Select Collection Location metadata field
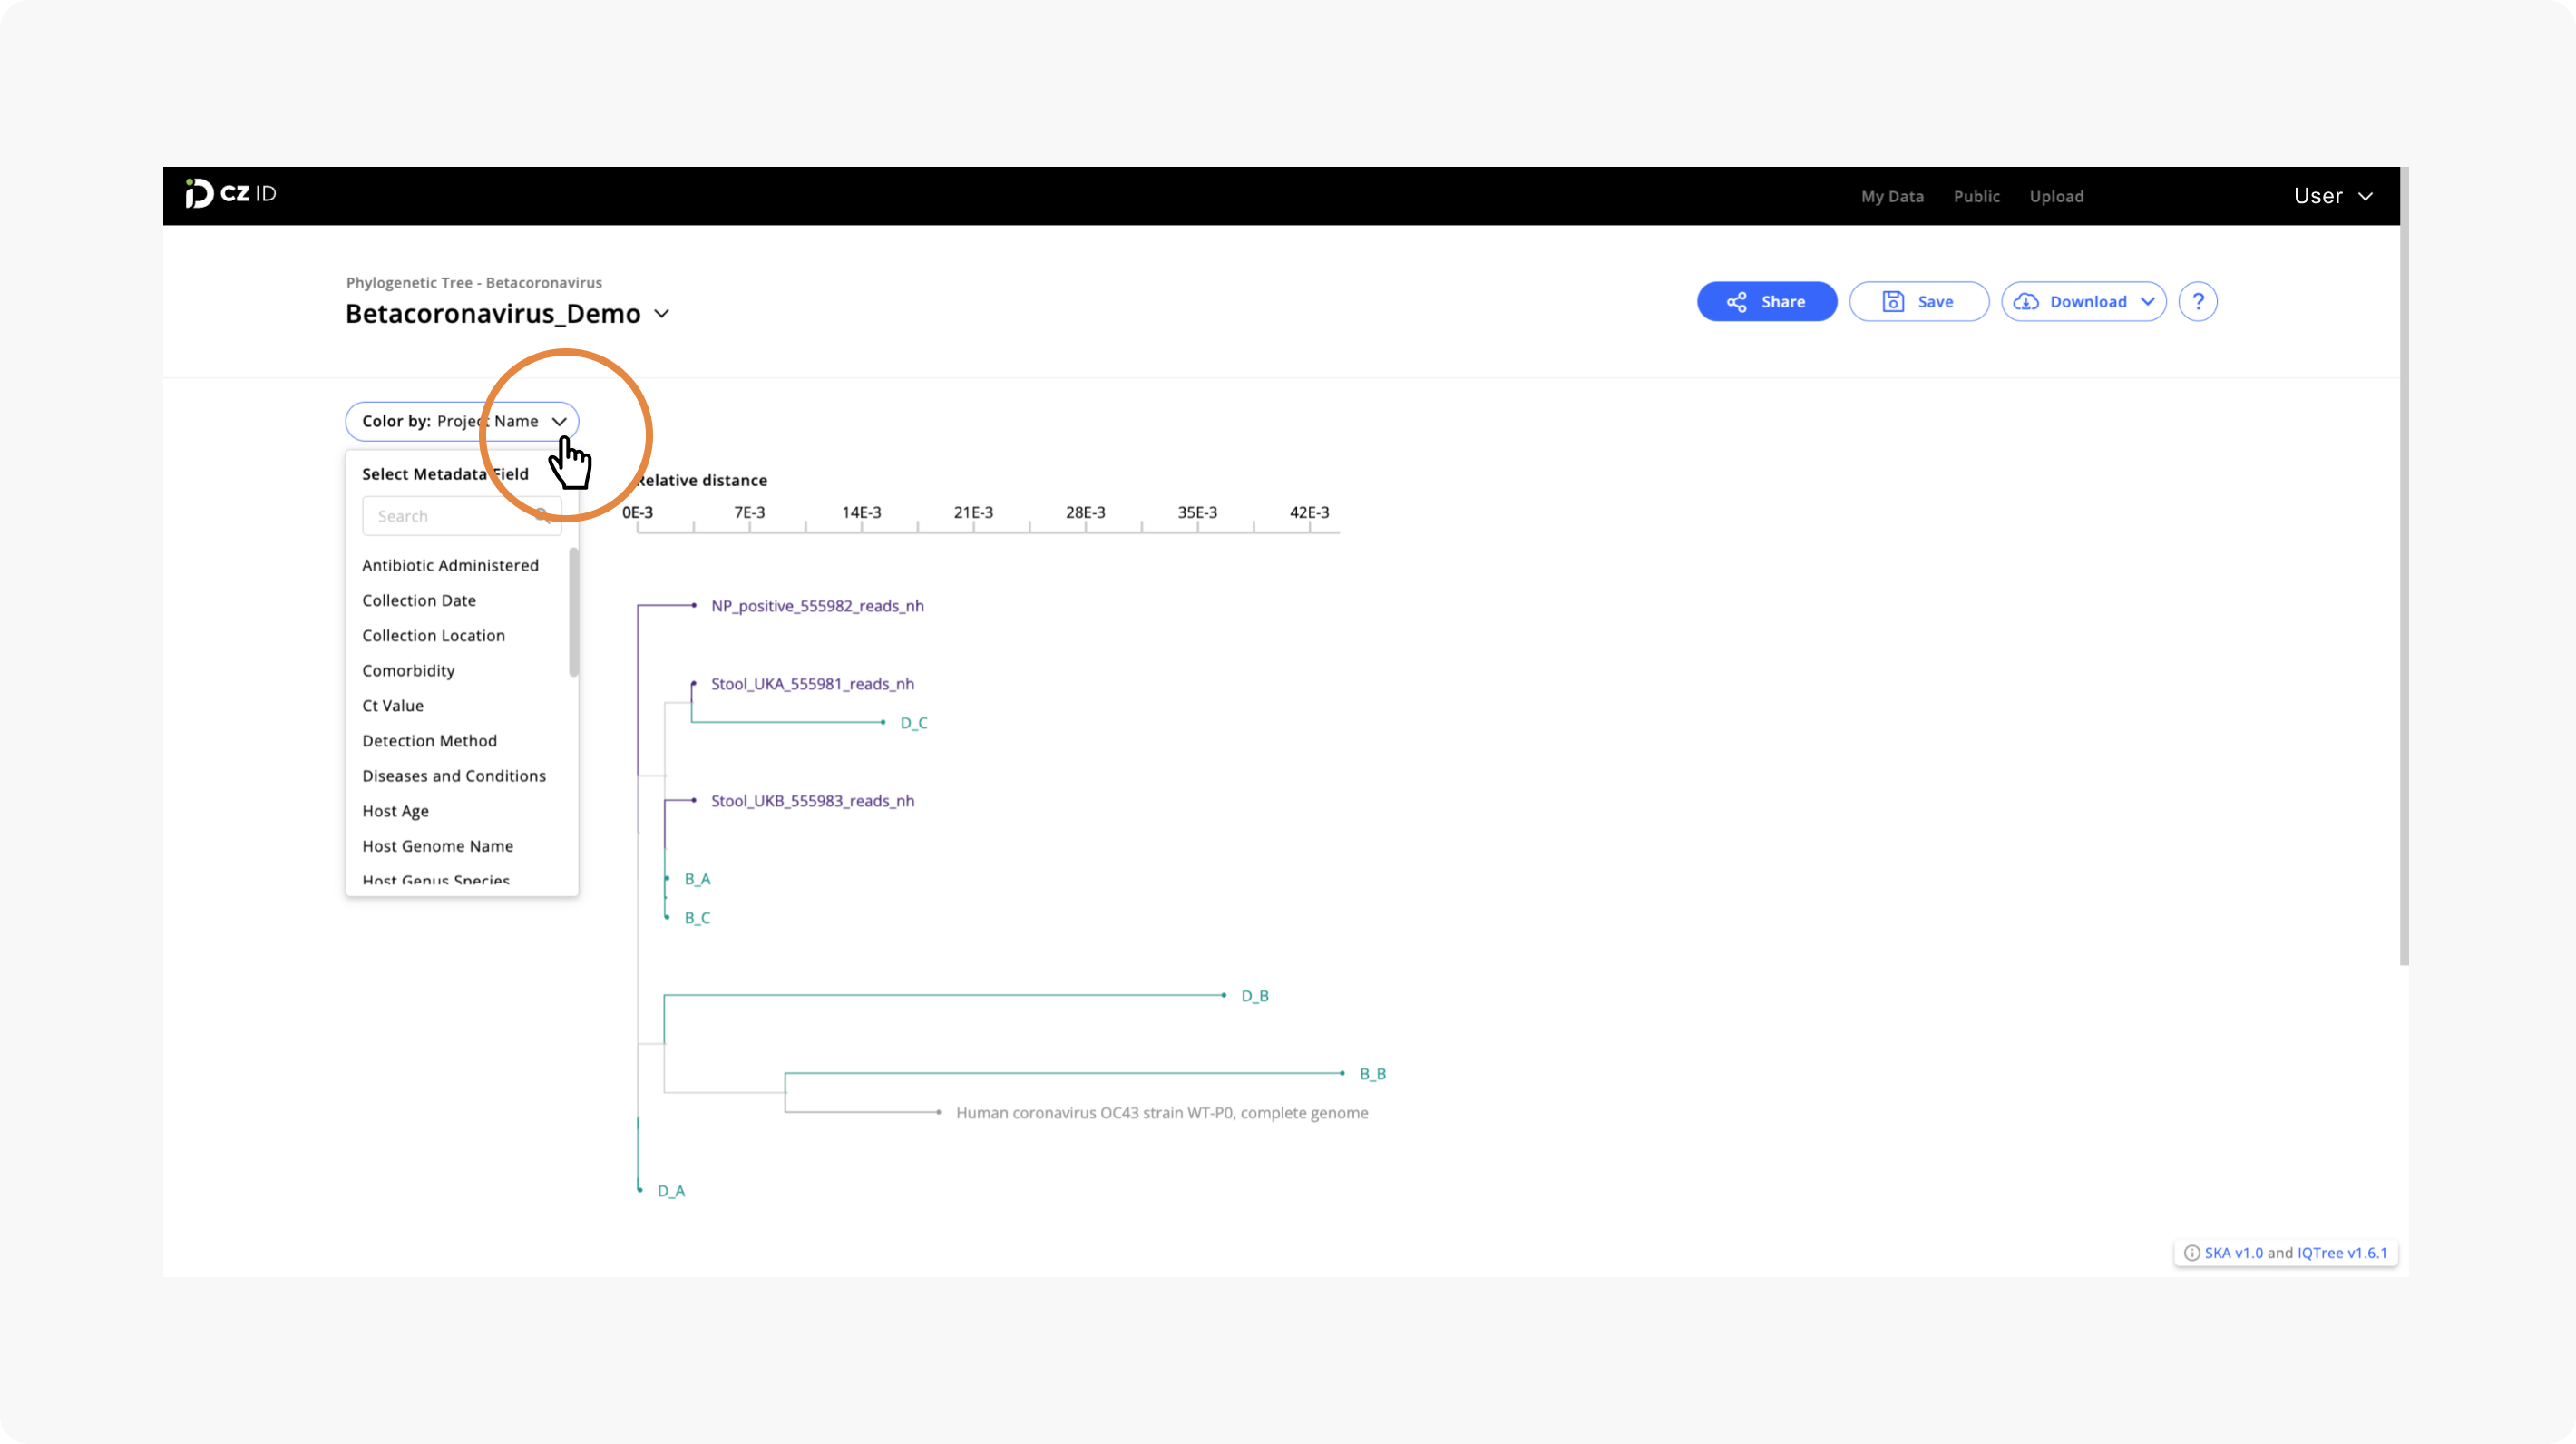The width and height of the screenshot is (2576, 1444). 433,635
